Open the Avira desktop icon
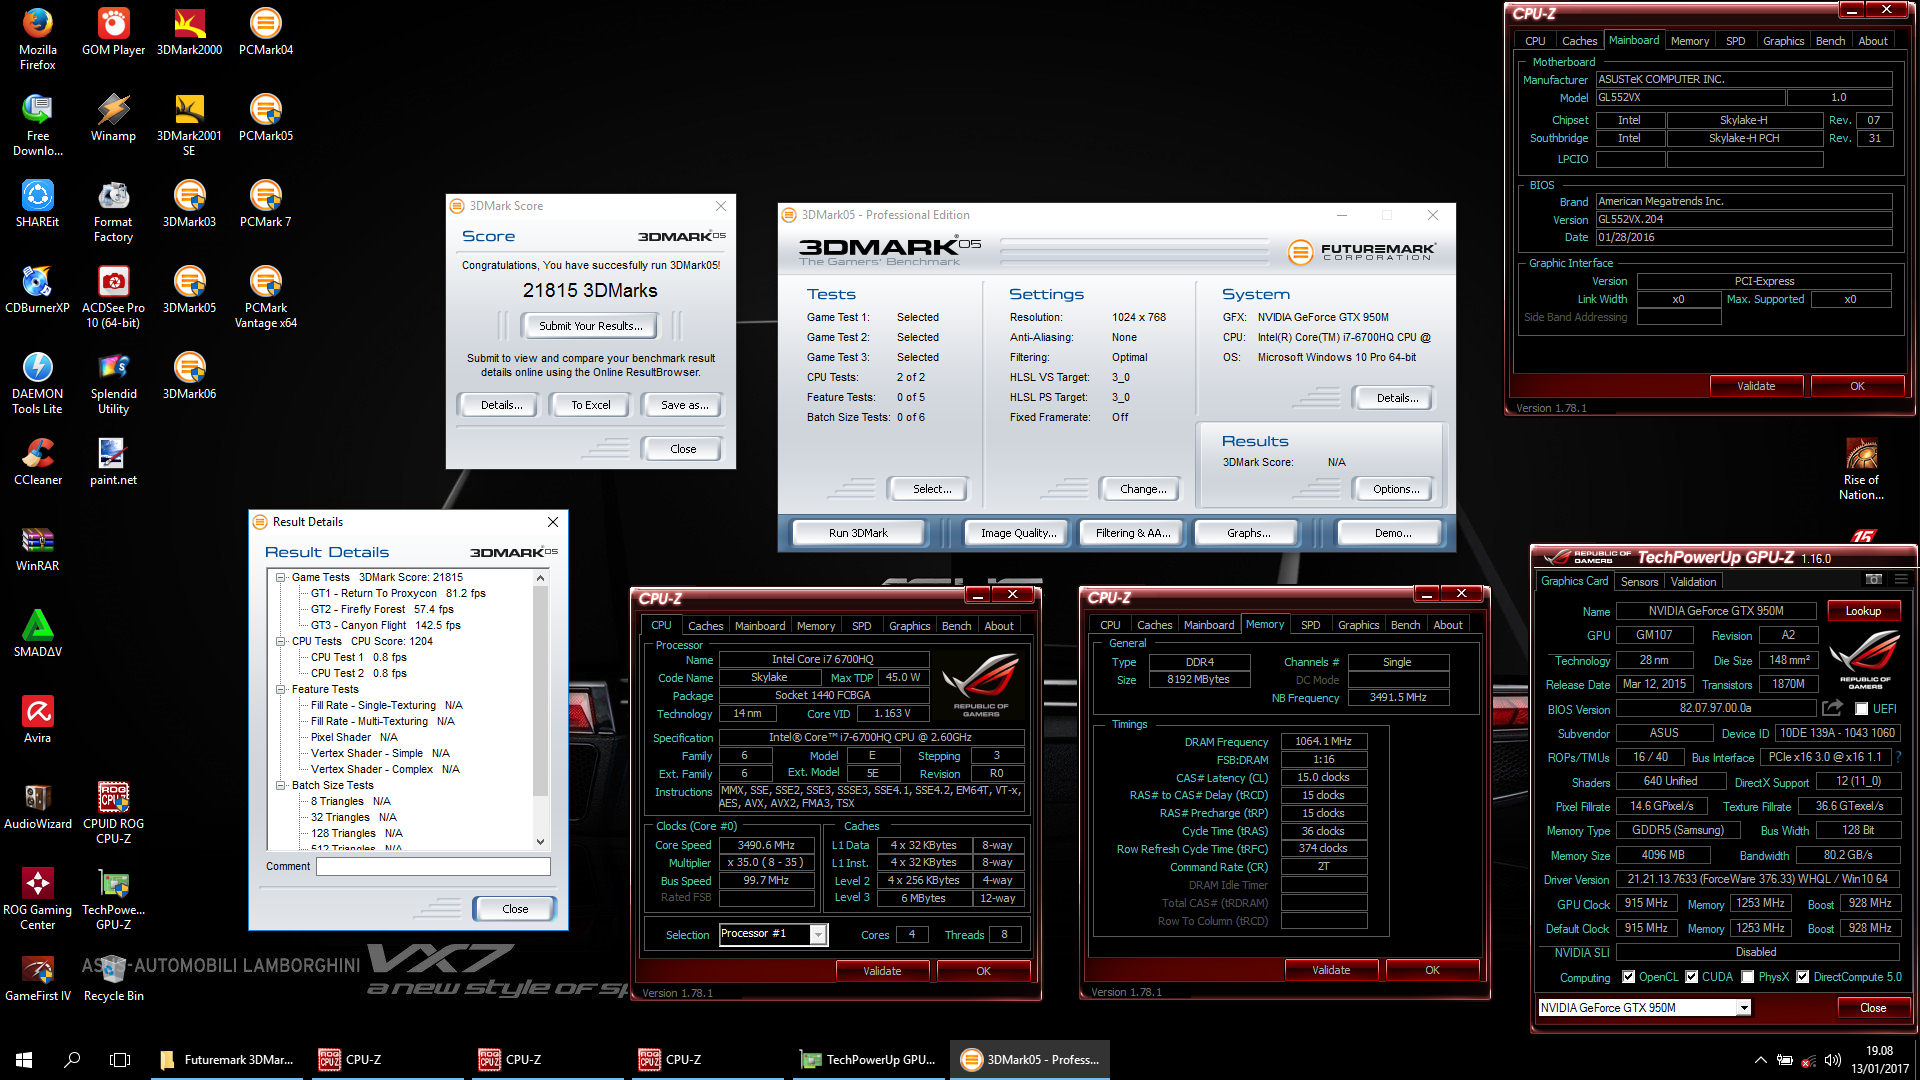1920x1080 pixels. click(x=38, y=719)
